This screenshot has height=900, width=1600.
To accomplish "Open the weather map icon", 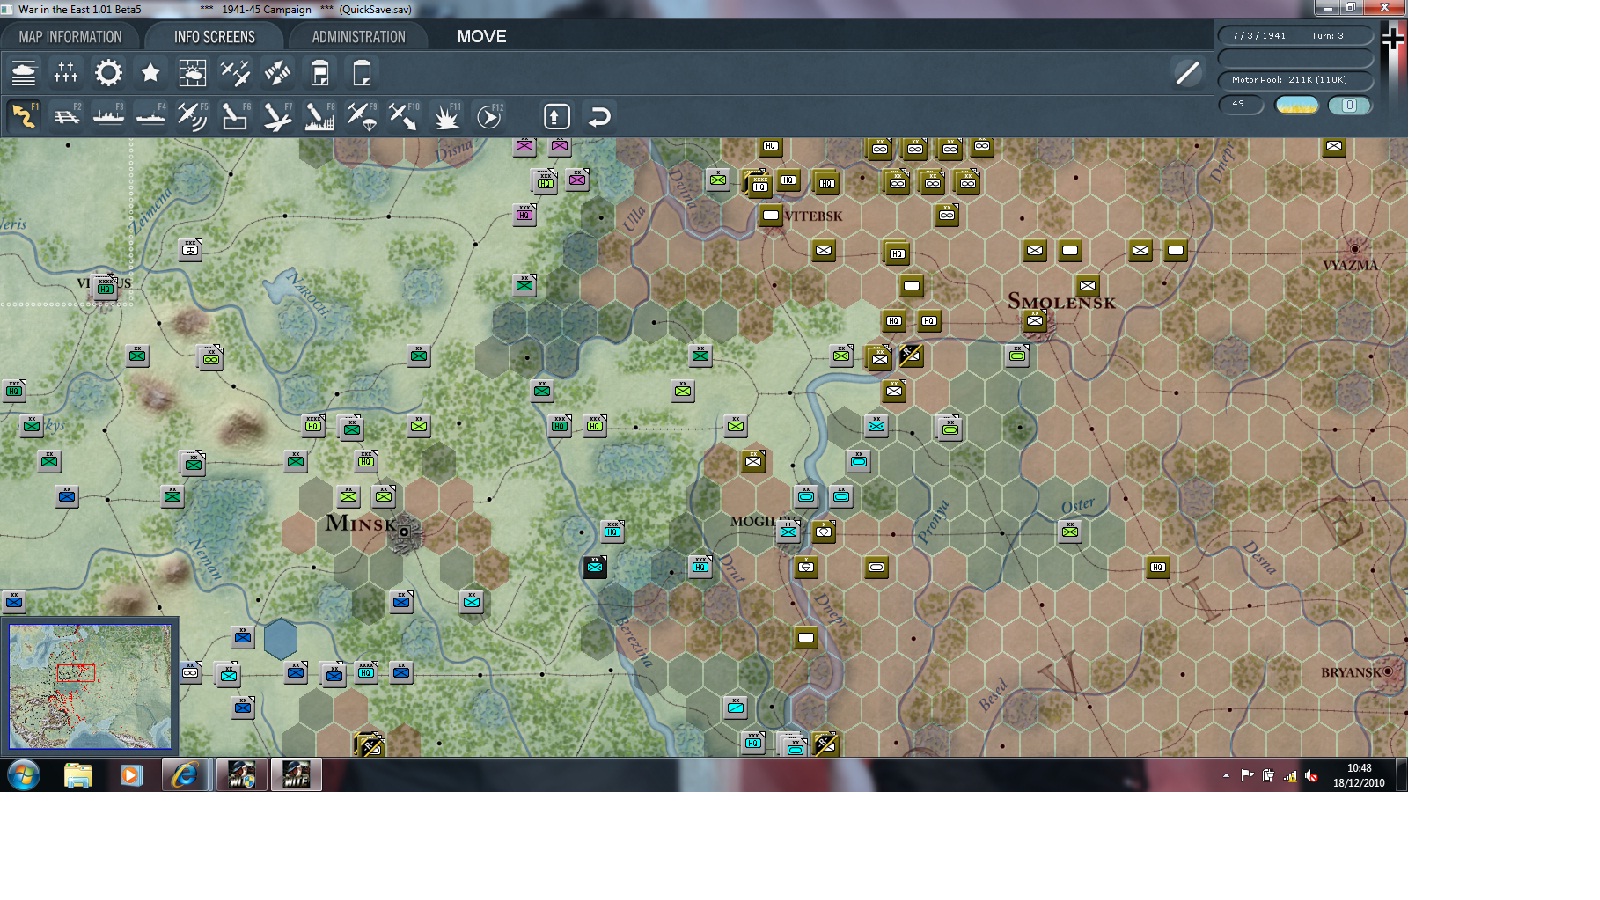I will coord(192,73).
